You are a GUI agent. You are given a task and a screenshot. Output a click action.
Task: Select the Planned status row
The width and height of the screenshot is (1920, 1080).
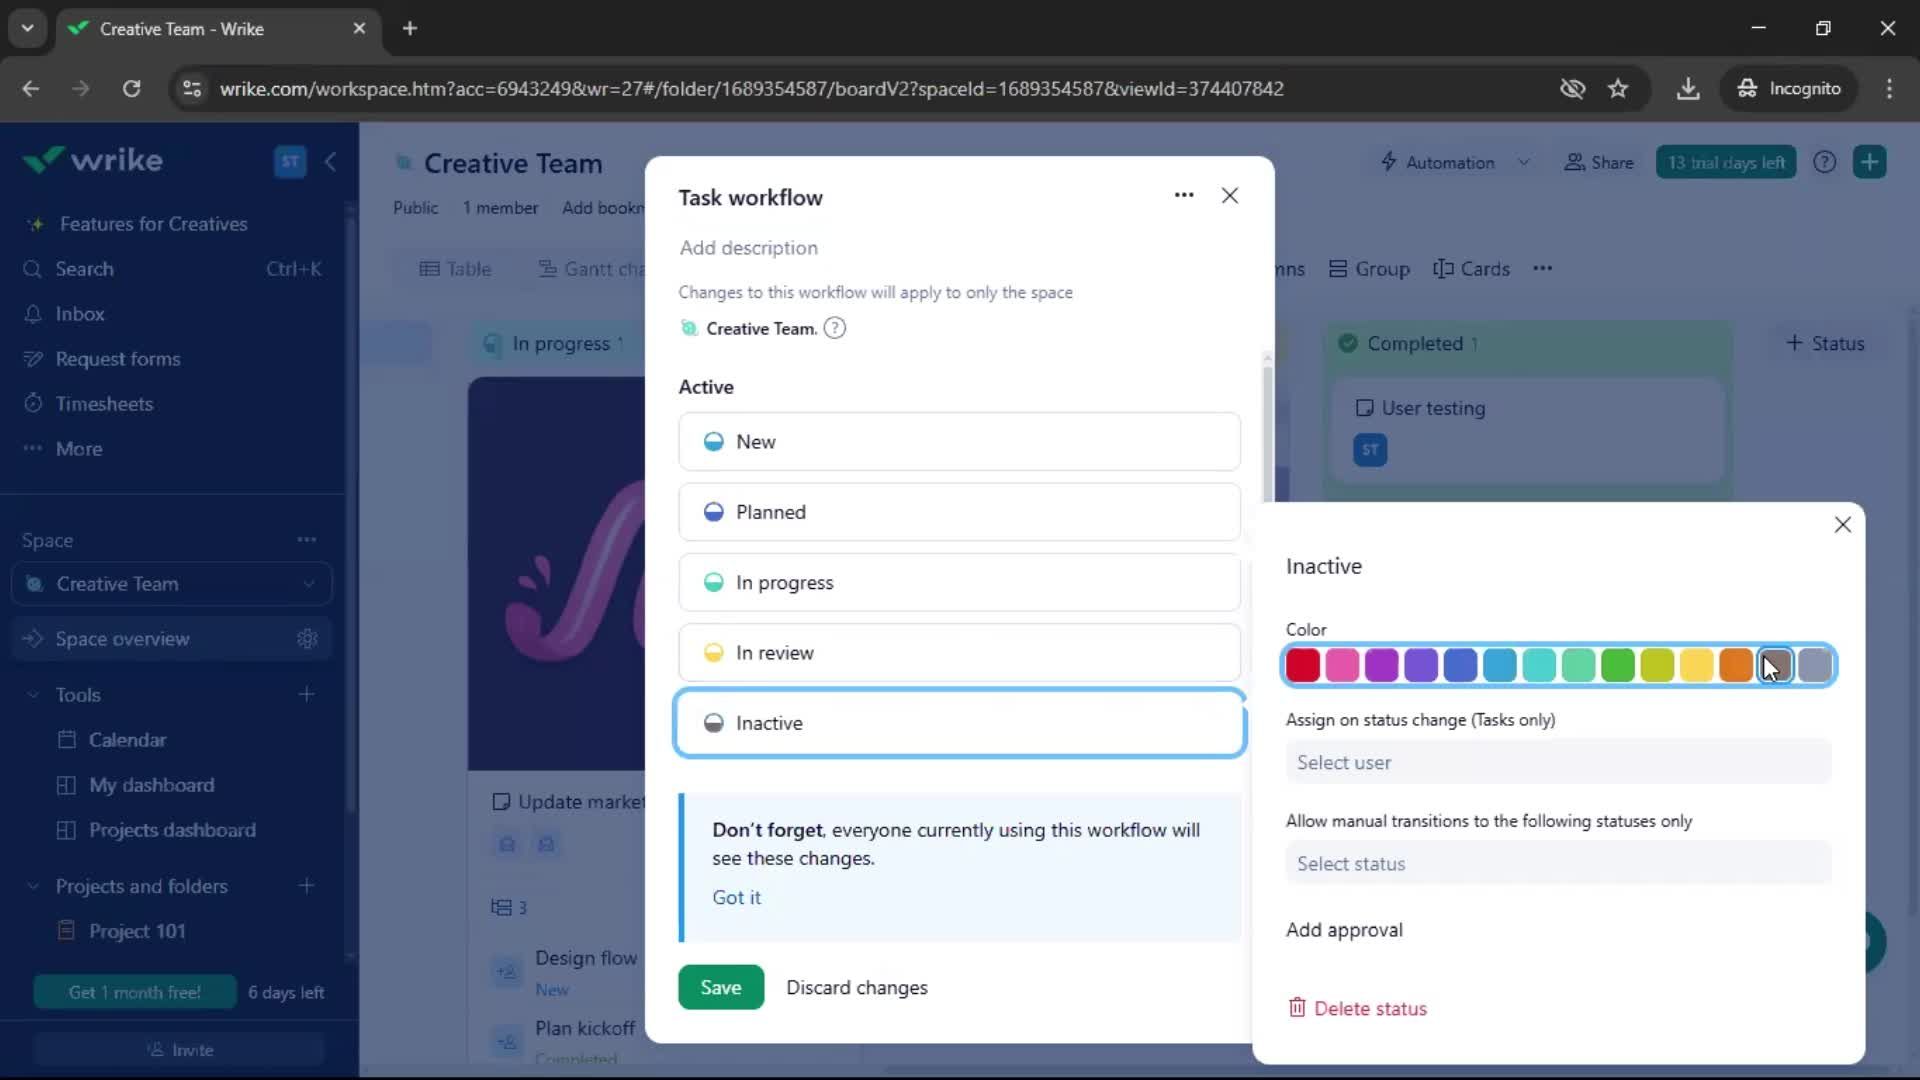(x=959, y=512)
